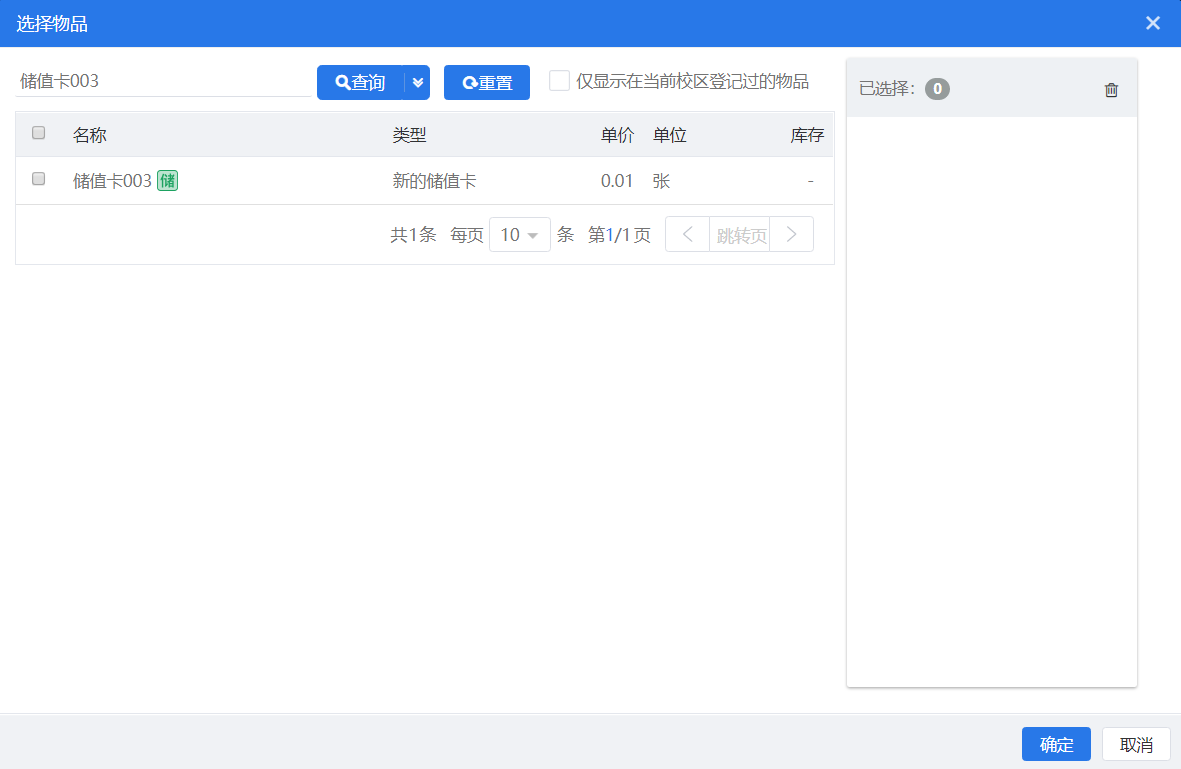
Task: Check the select-all checkbox in table header
Action: 38,133
